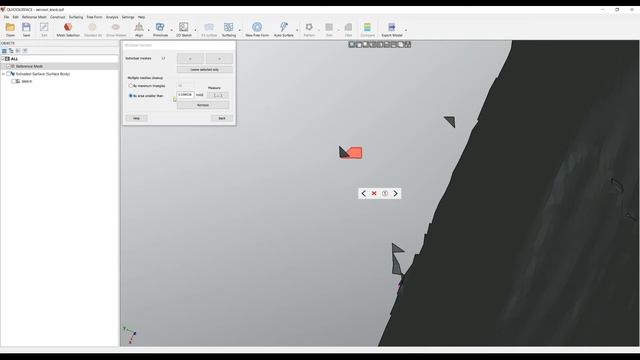Open the 2D Sketch dropdown arrow
The height and width of the screenshot is (360, 640).
[195, 30]
